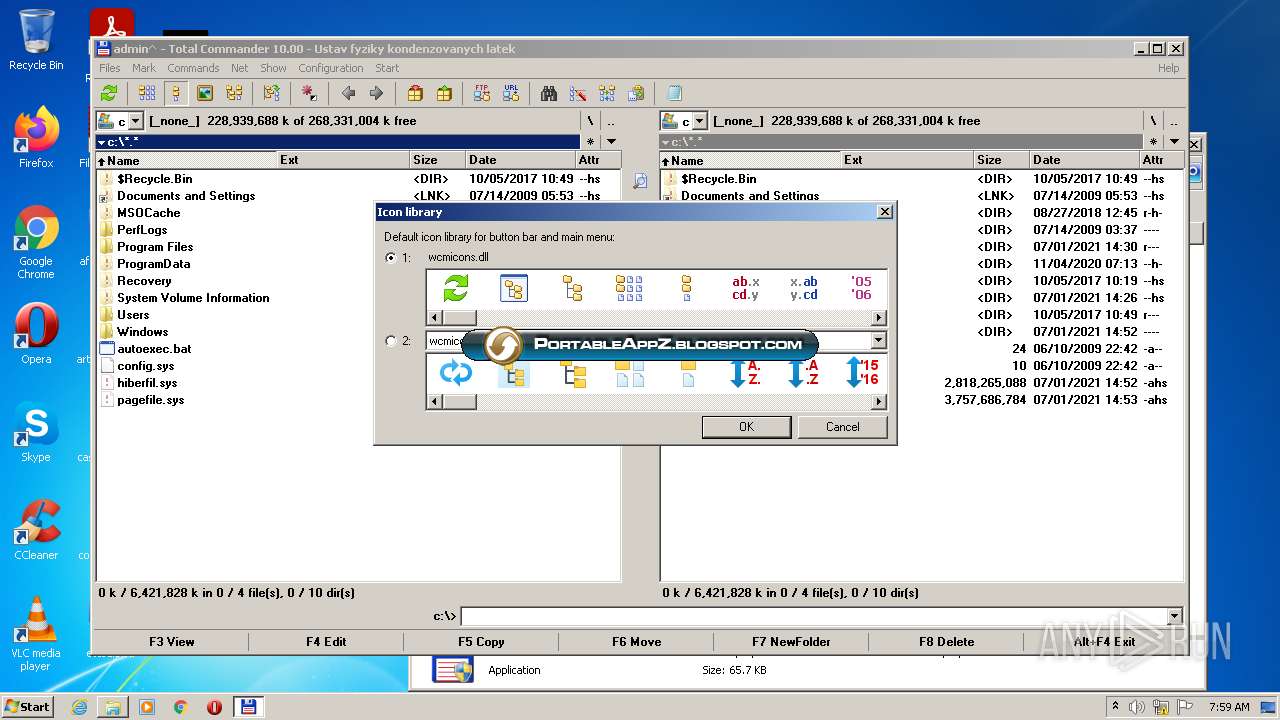Click the notepad icon in toolbar
1280x720 pixels.
coord(674,93)
